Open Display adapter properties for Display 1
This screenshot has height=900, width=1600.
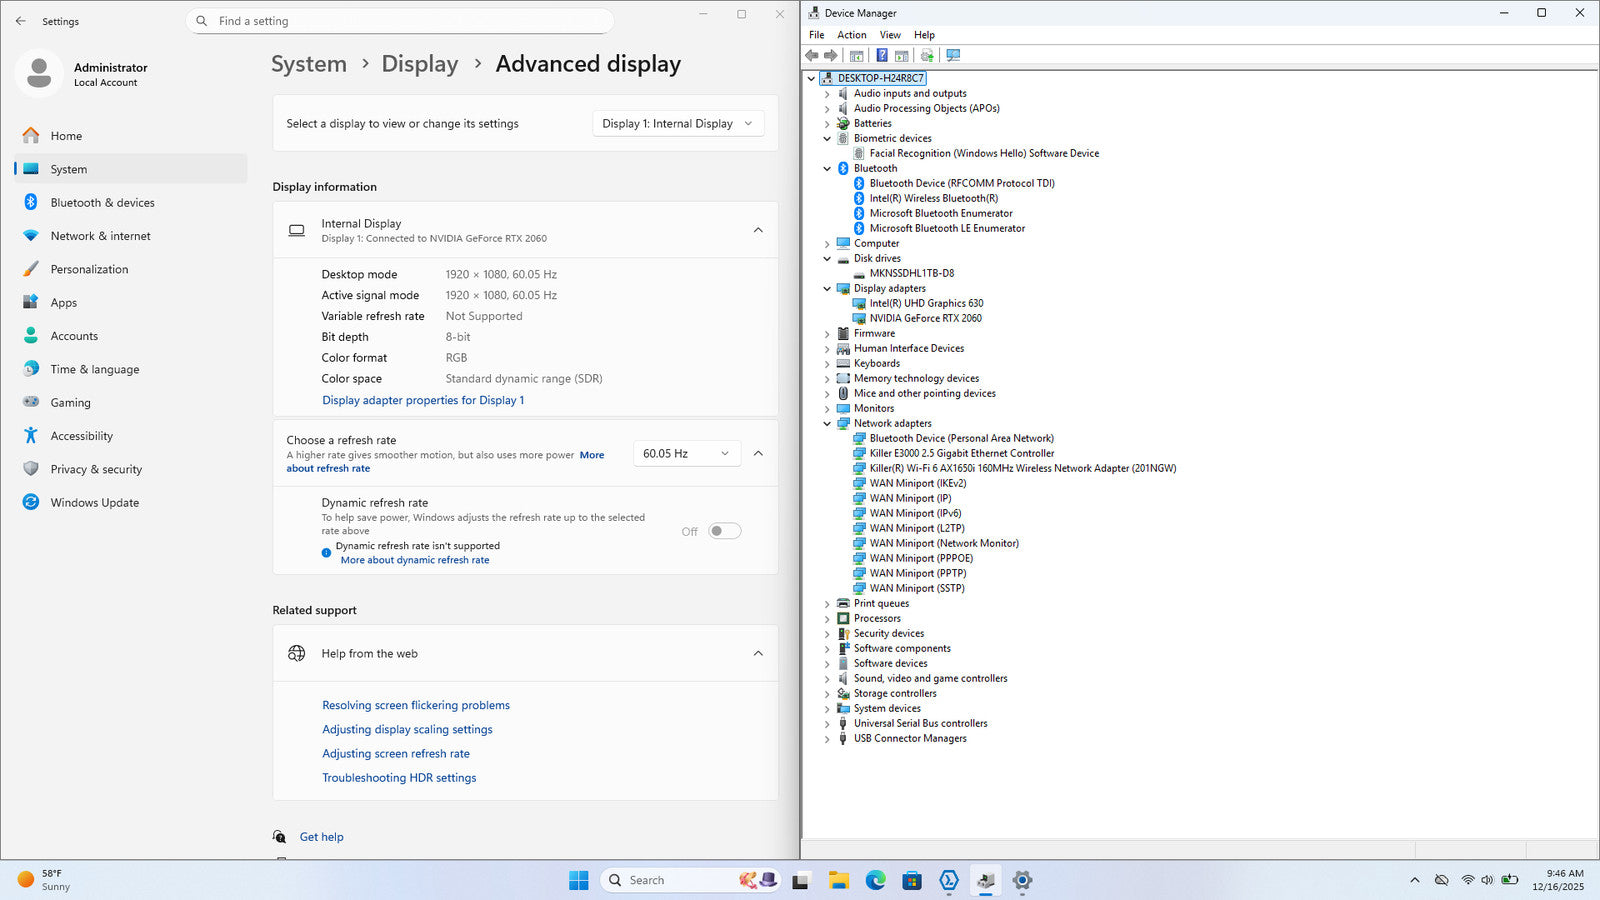coord(422,400)
